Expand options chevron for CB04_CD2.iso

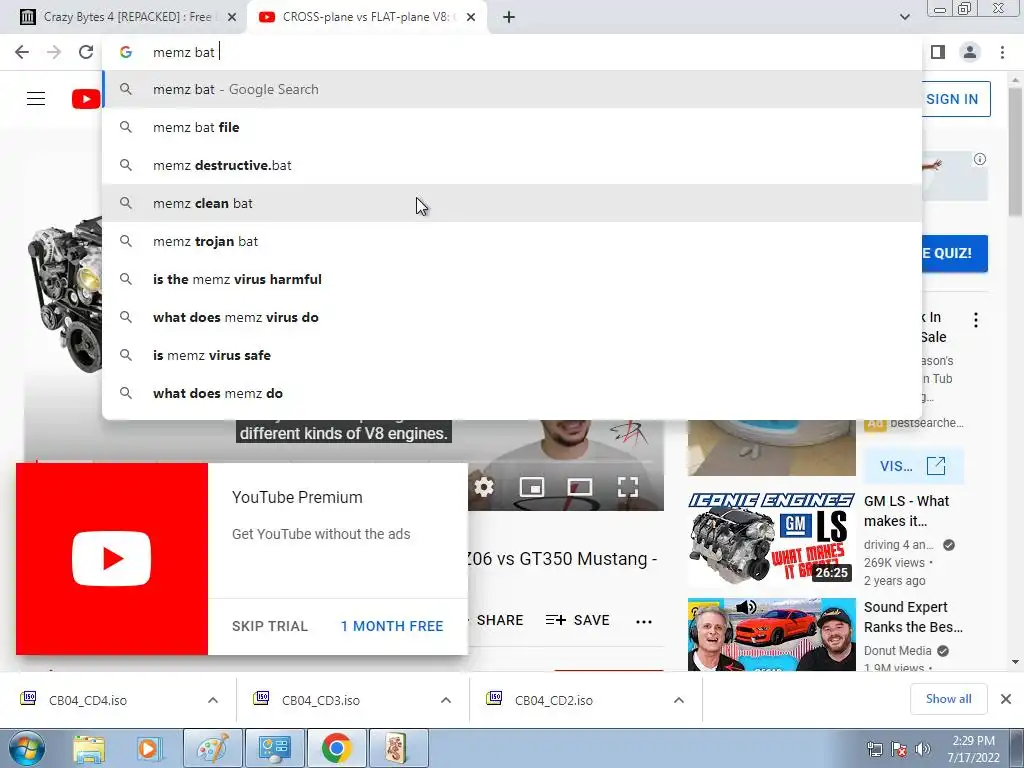coord(679,700)
